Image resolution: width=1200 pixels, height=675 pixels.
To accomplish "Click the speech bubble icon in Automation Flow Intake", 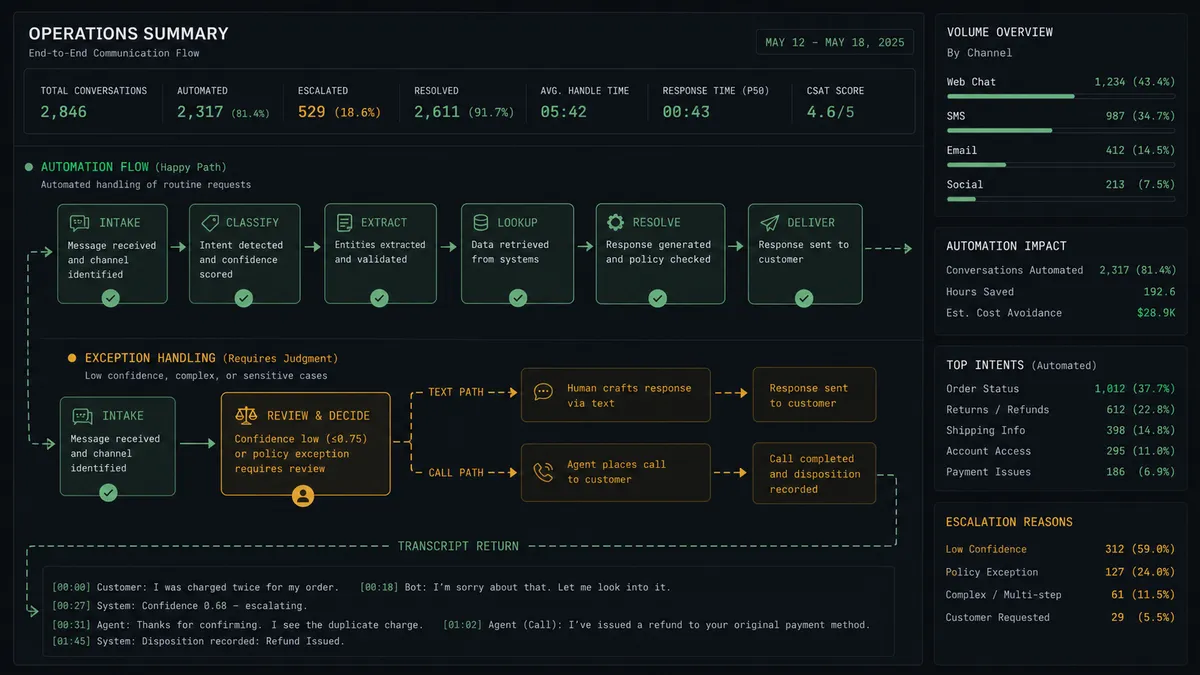I will 79,222.
